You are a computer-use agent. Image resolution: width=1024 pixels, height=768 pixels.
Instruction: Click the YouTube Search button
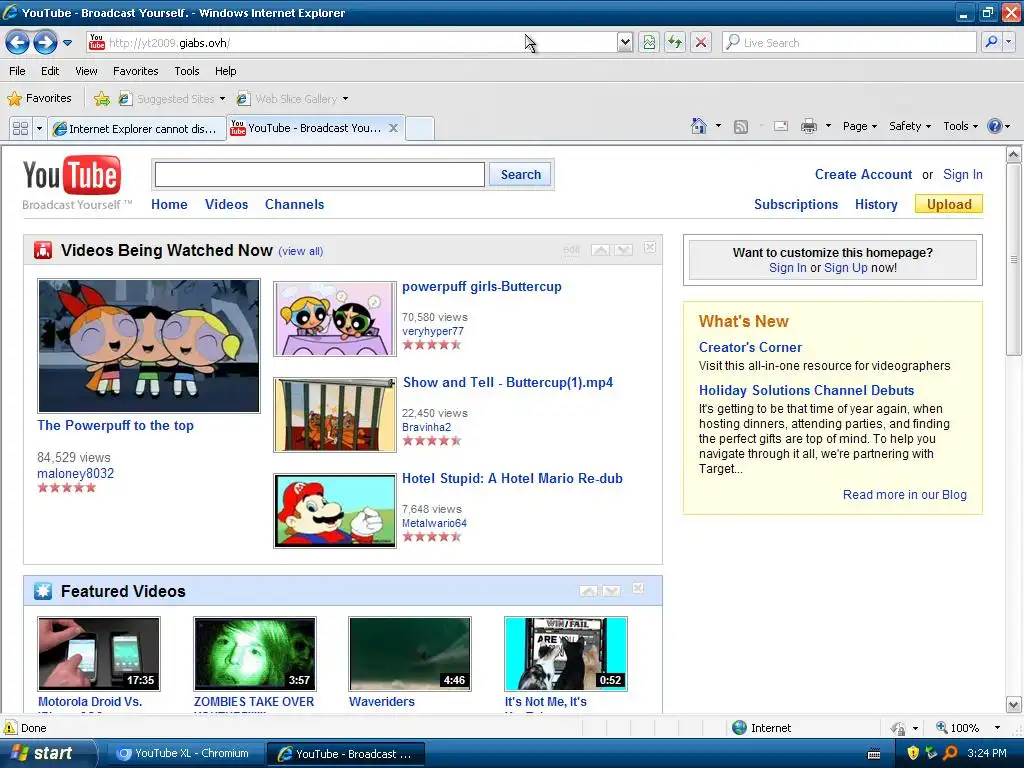pyautogui.click(x=520, y=174)
